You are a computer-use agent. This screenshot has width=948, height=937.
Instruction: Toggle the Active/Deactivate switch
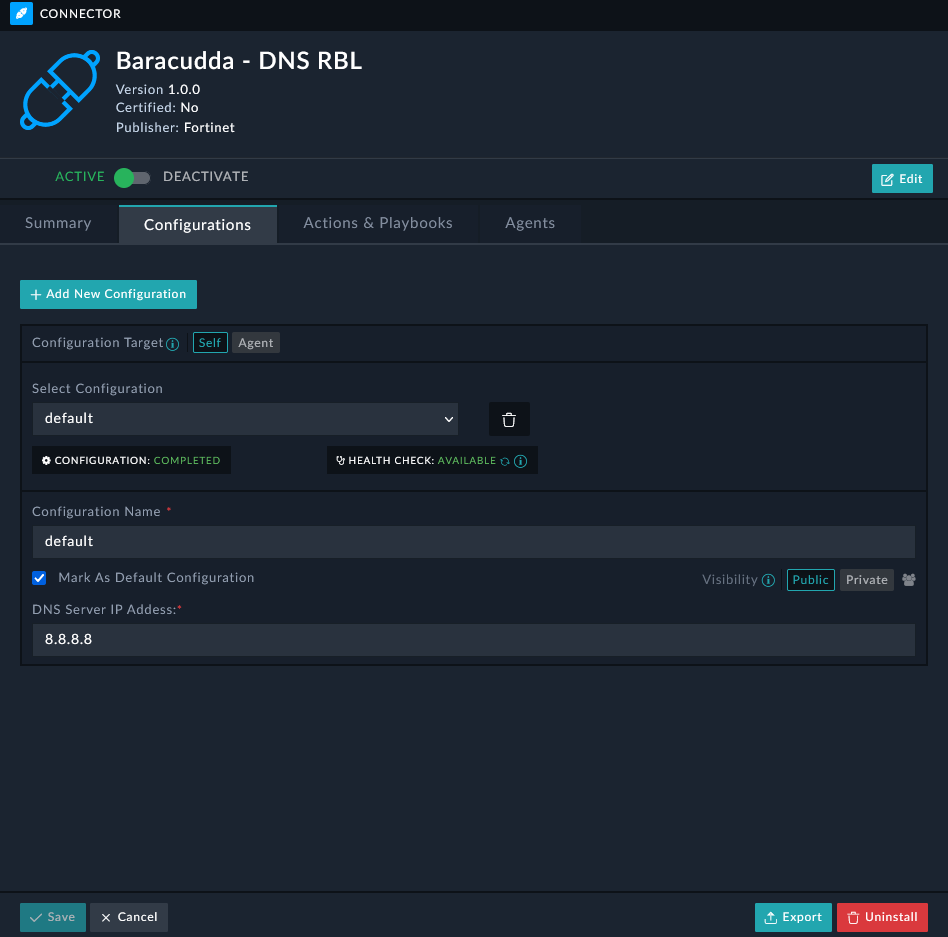coord(132,178)
